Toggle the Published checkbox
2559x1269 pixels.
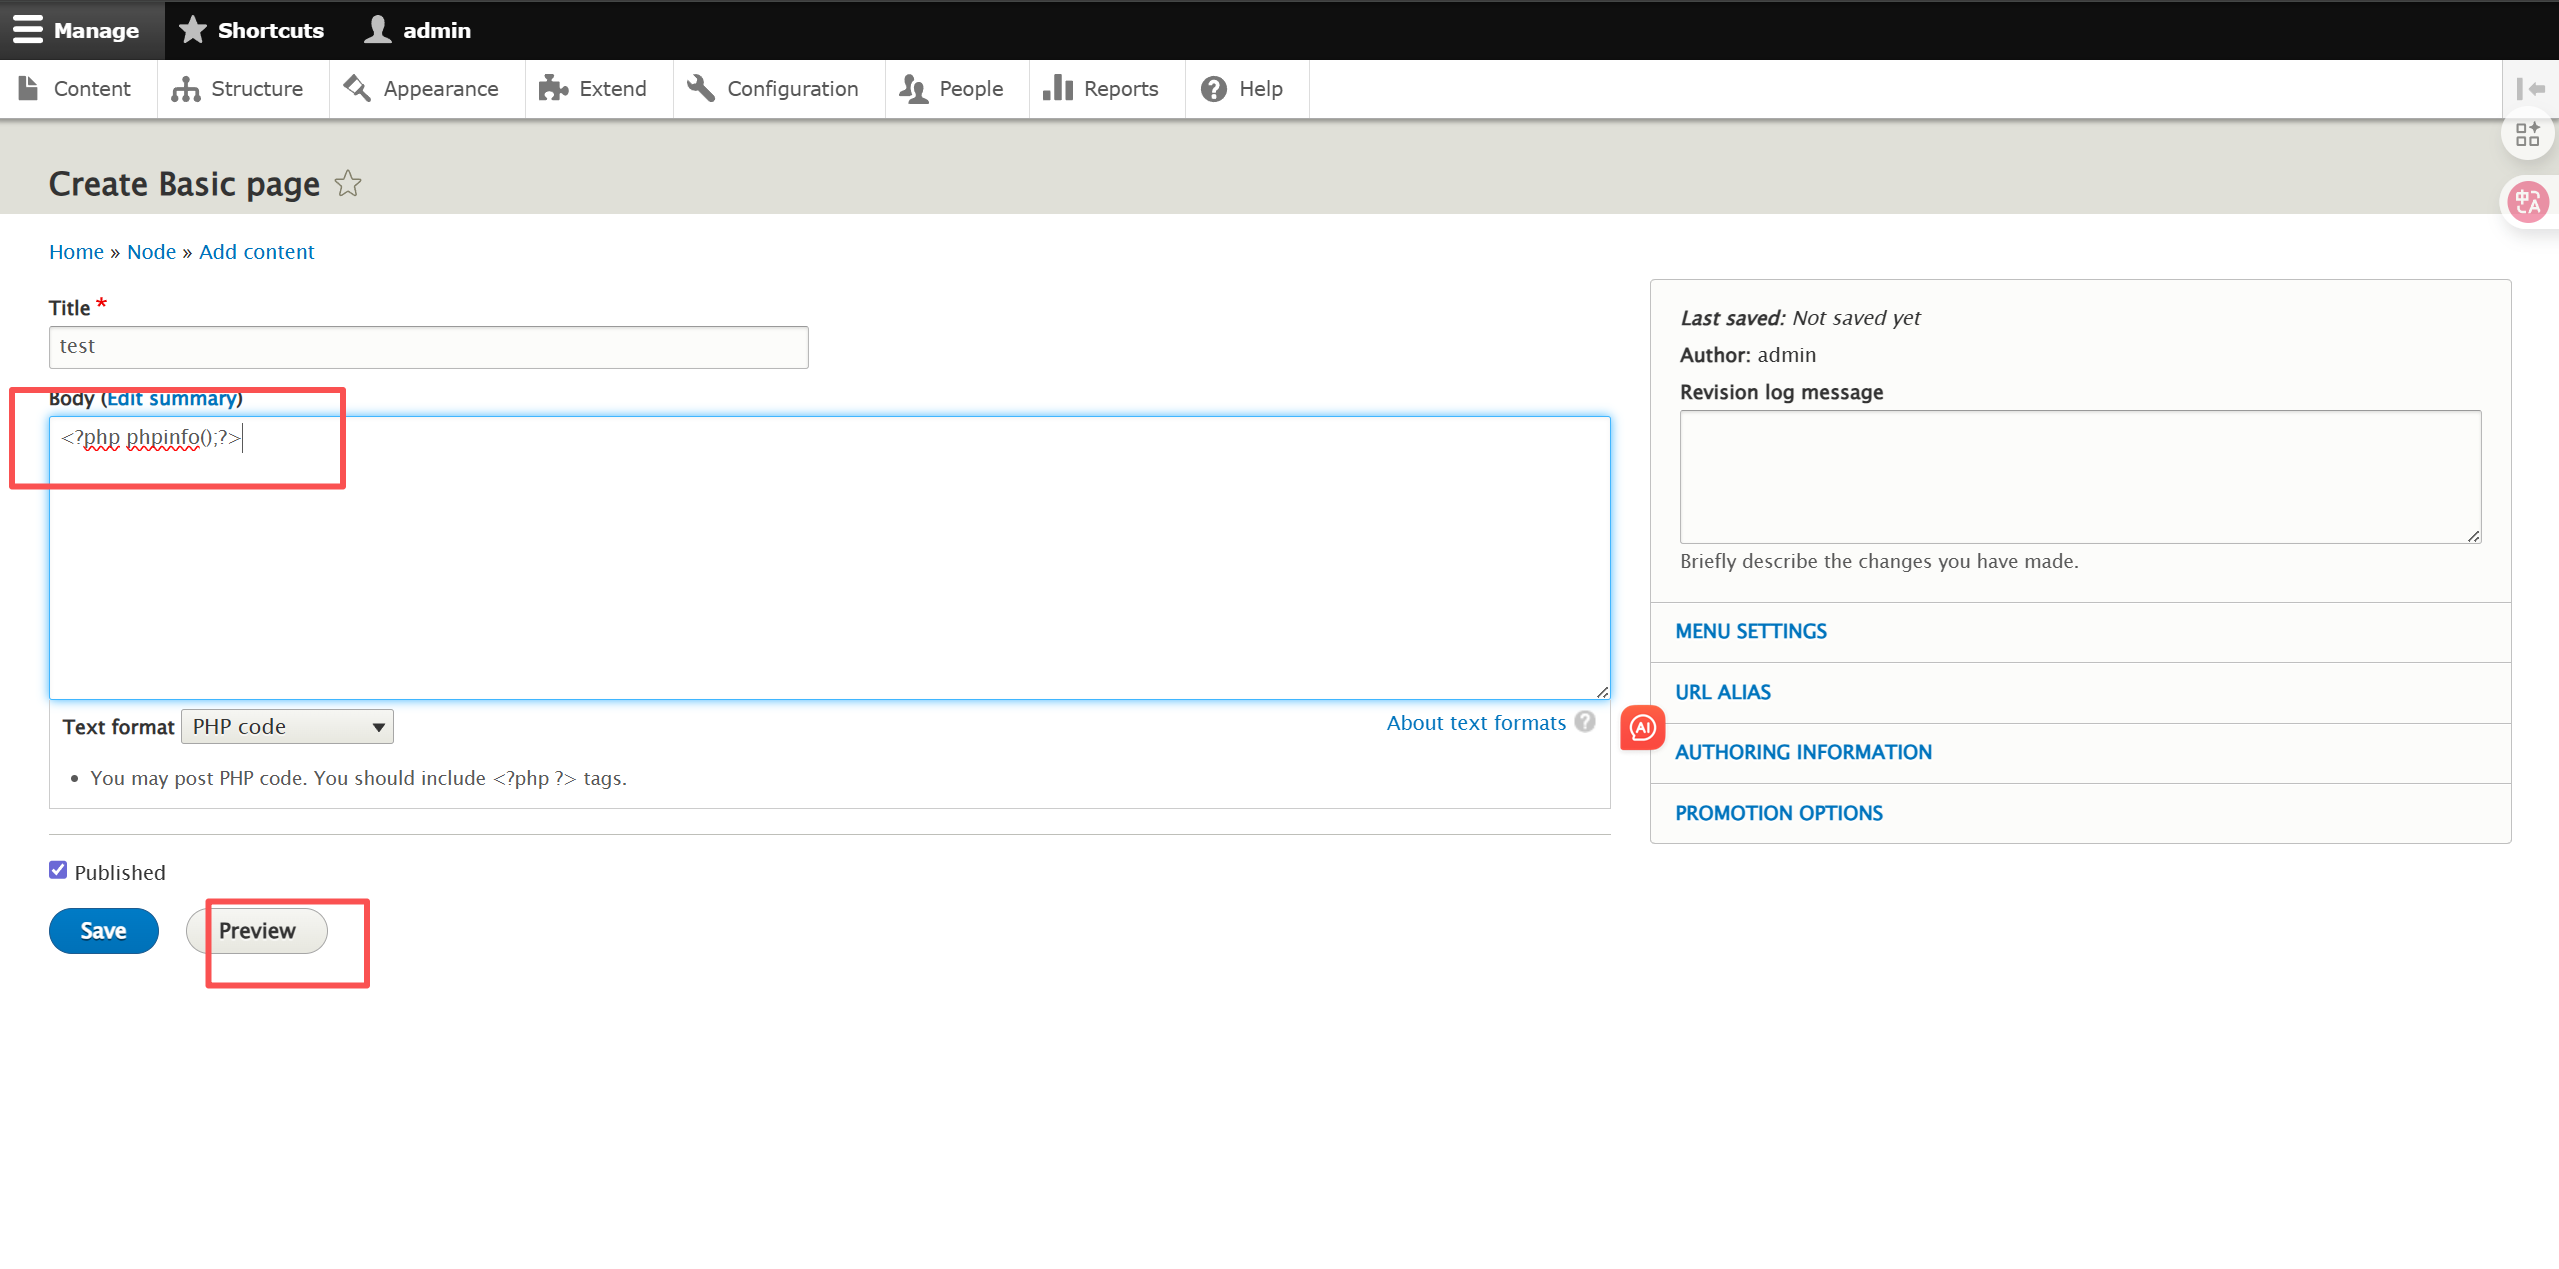(58, 871)
